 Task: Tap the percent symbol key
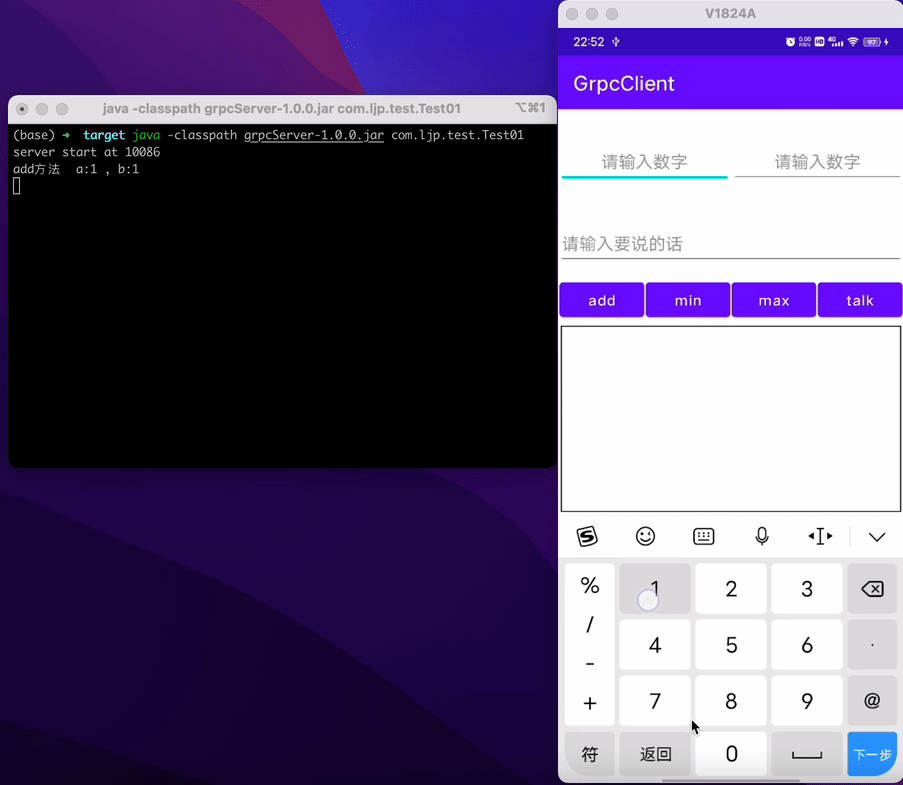[590, 585]
